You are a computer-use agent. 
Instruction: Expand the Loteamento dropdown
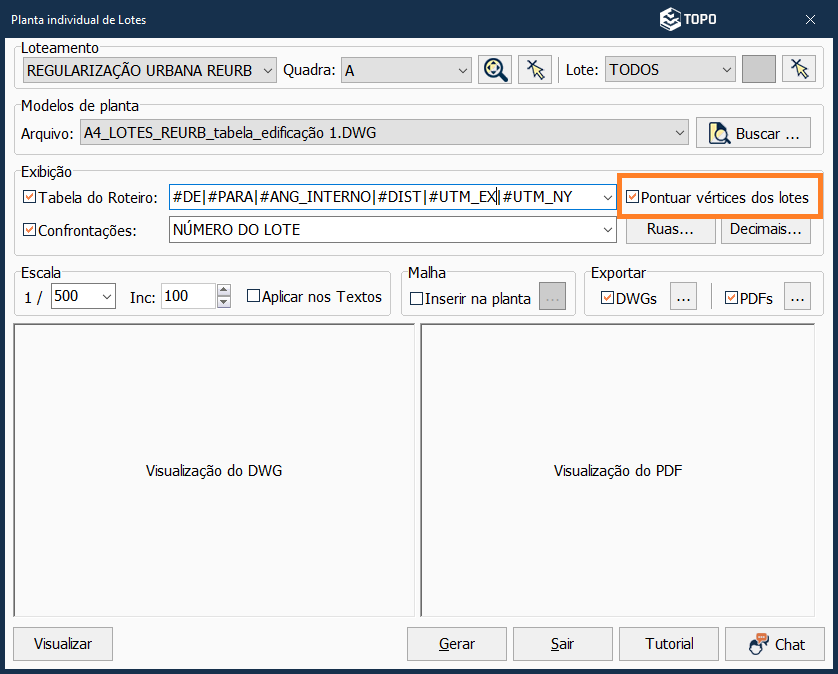[266, 70]
